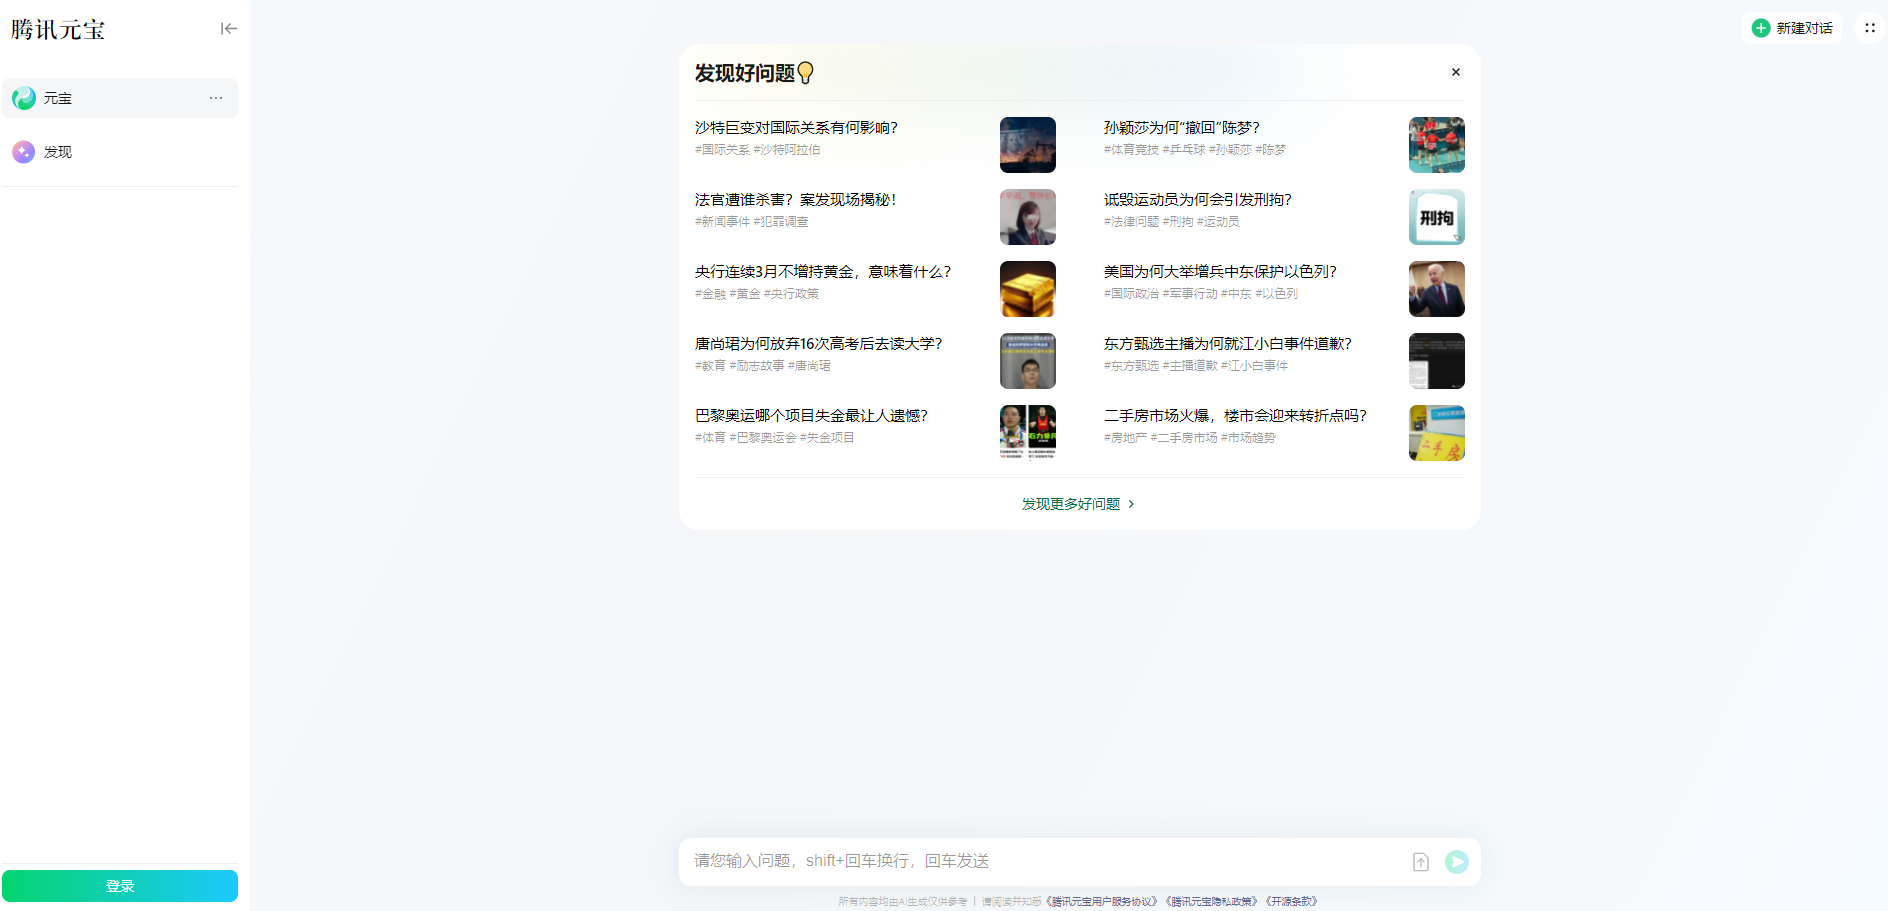This screenshot has height=911, width=1888.
Task: Click thumbnail for 法官遭谁杀害 question
Action: 1028,217
